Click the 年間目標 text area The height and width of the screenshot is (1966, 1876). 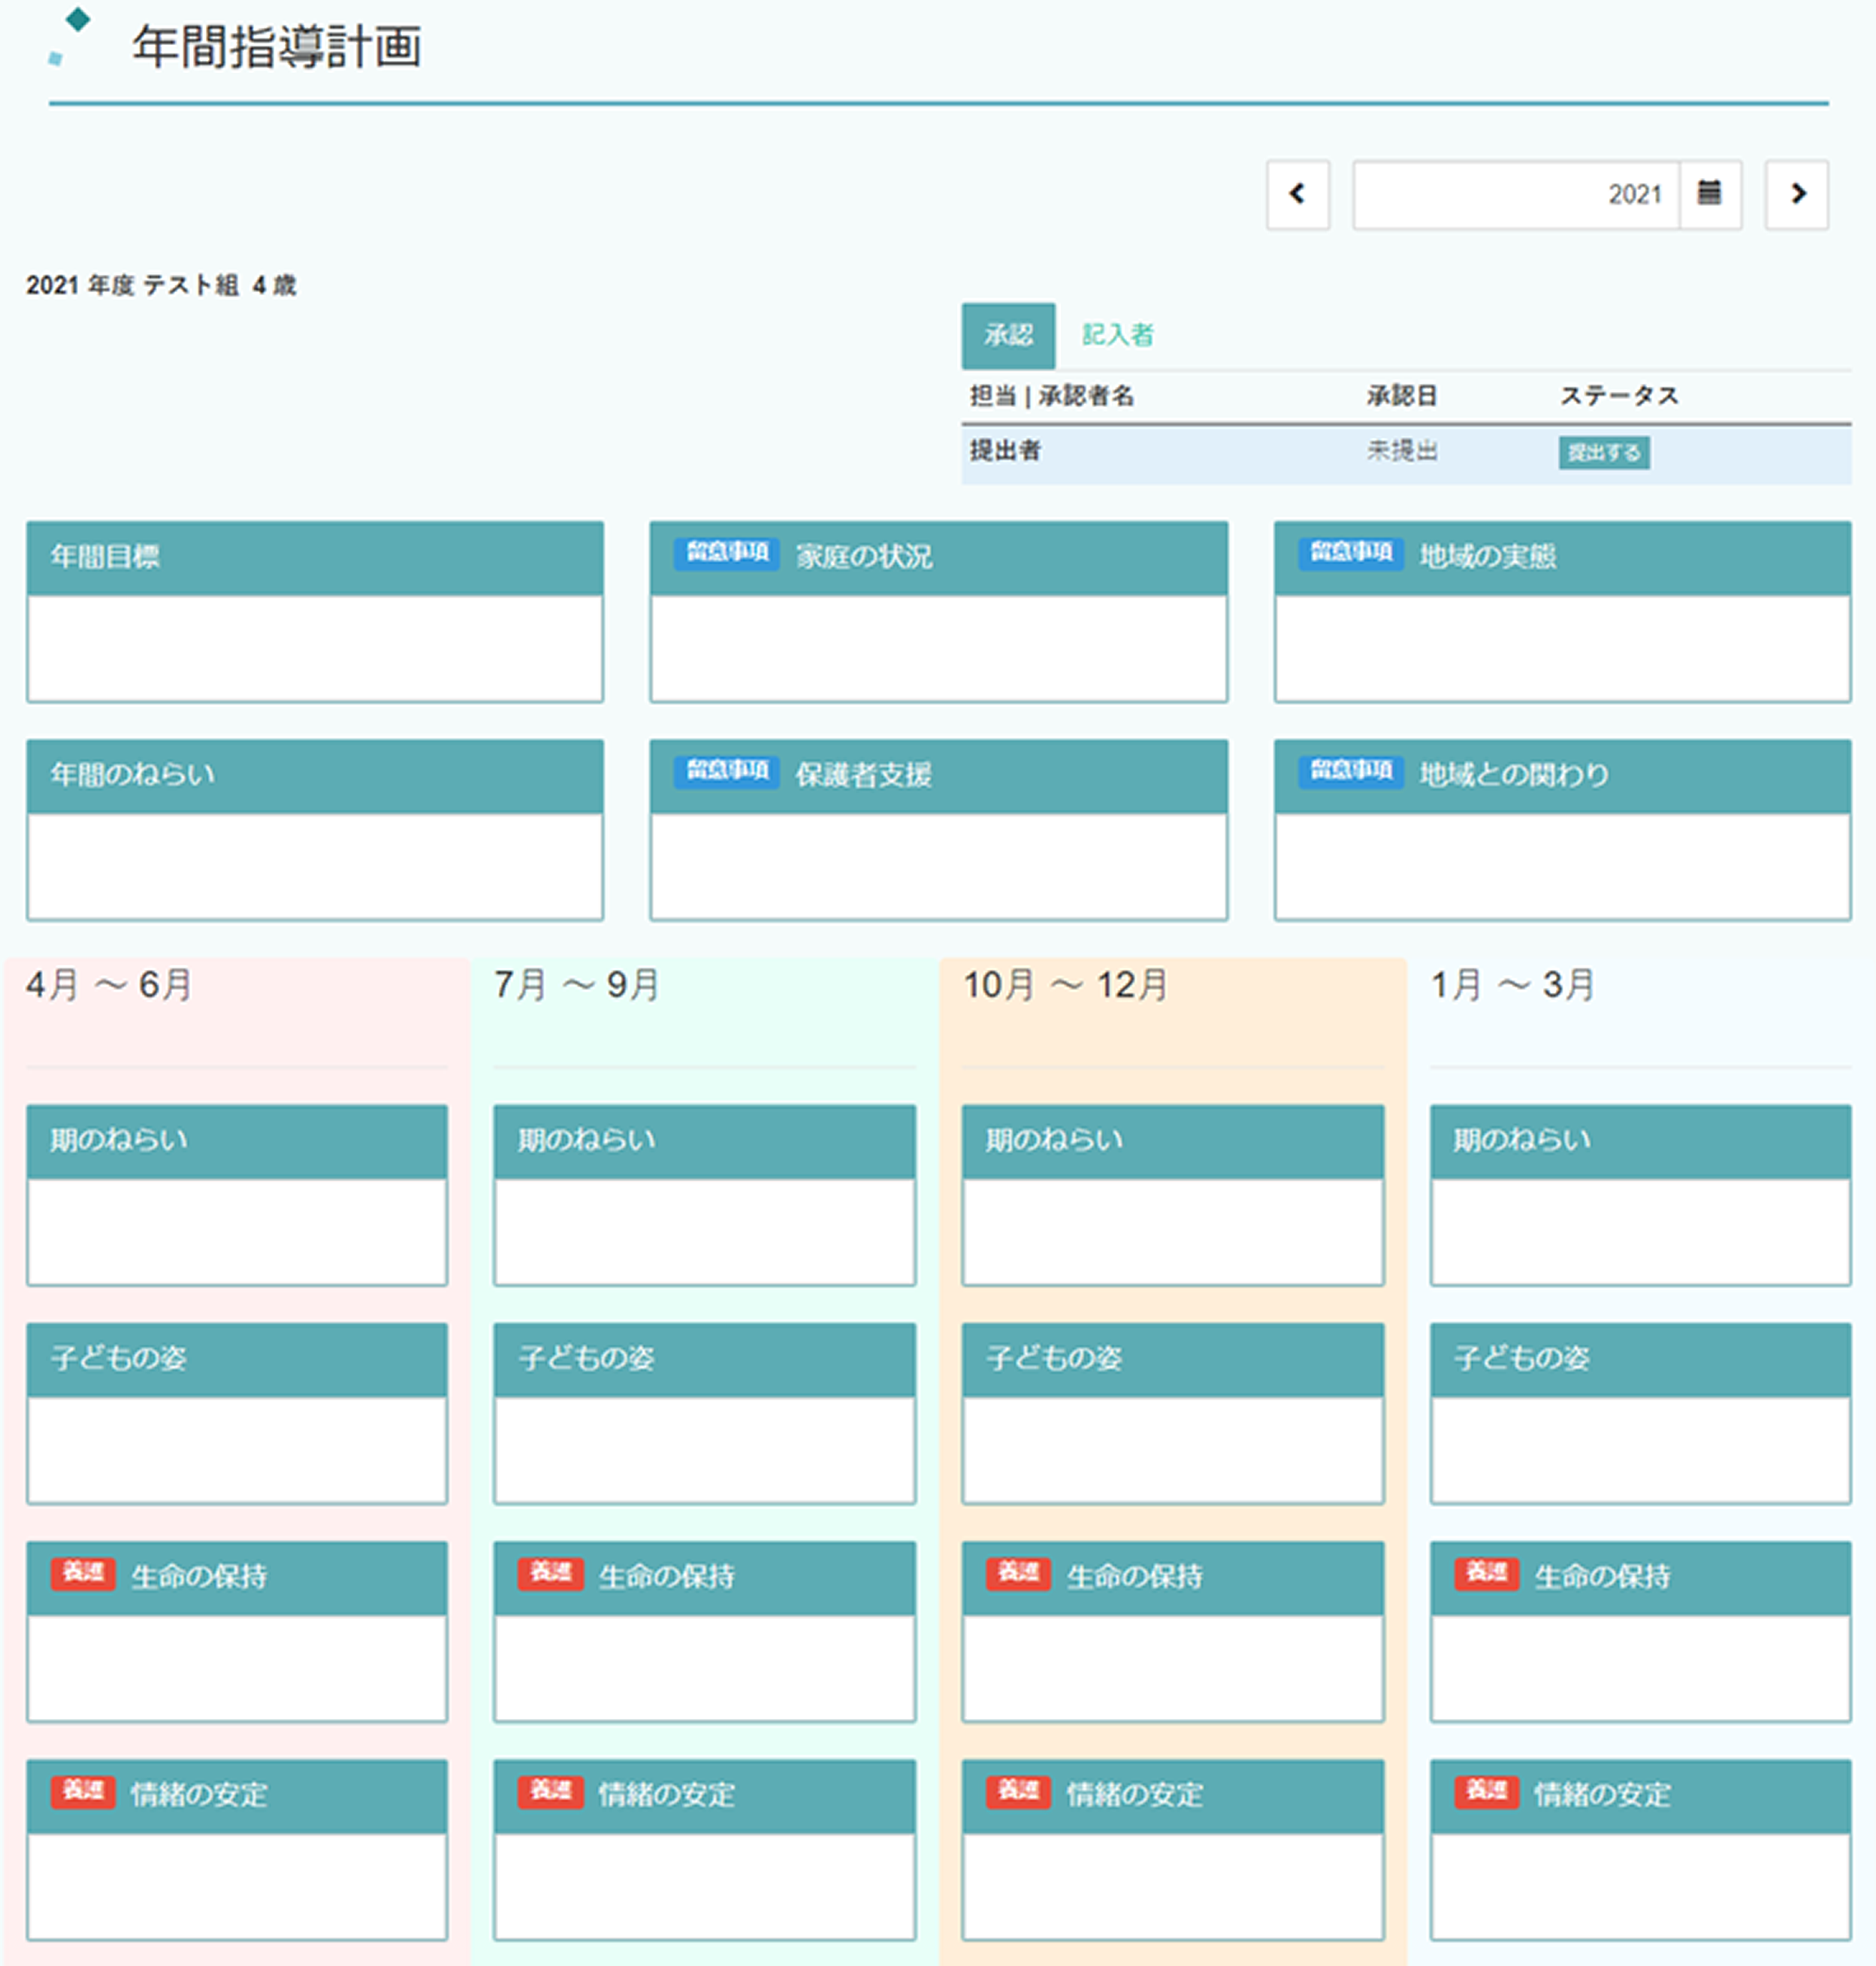tap(315, 648)
